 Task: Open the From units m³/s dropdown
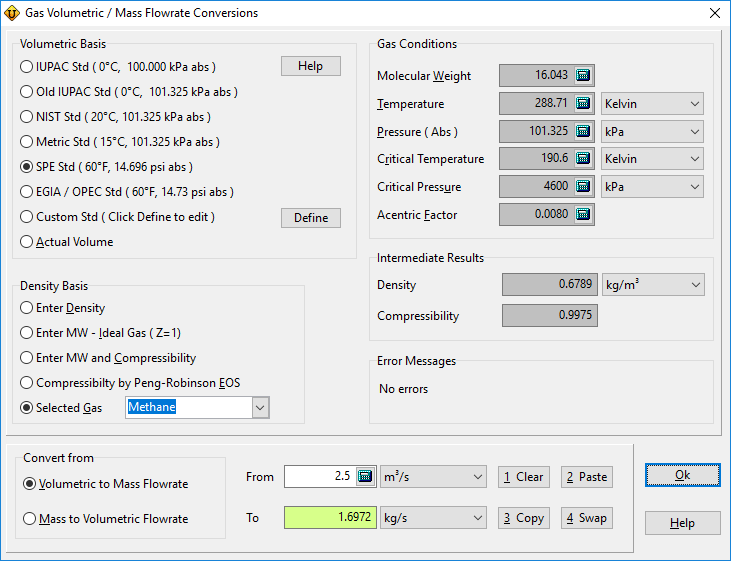tap(433, 477)
